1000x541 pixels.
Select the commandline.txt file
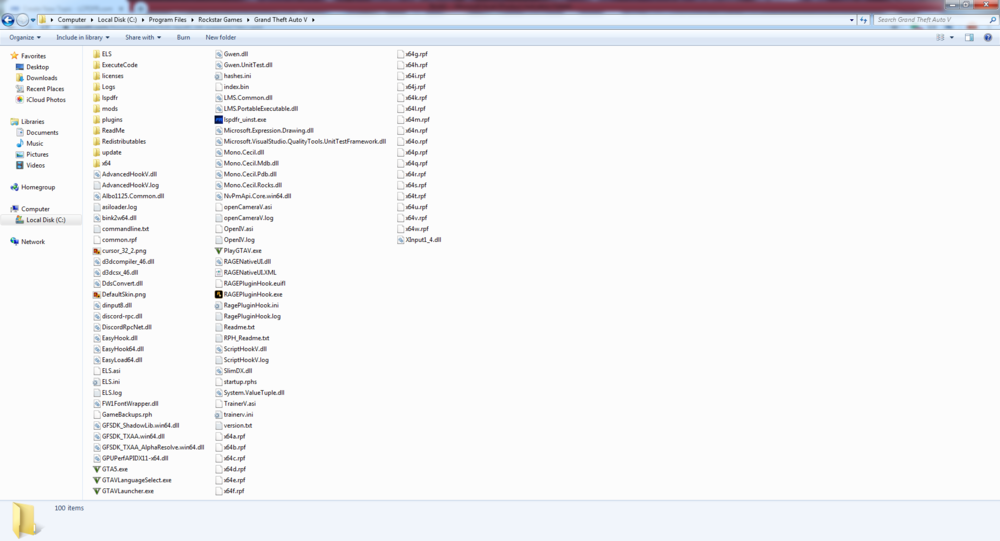[125, 229]
